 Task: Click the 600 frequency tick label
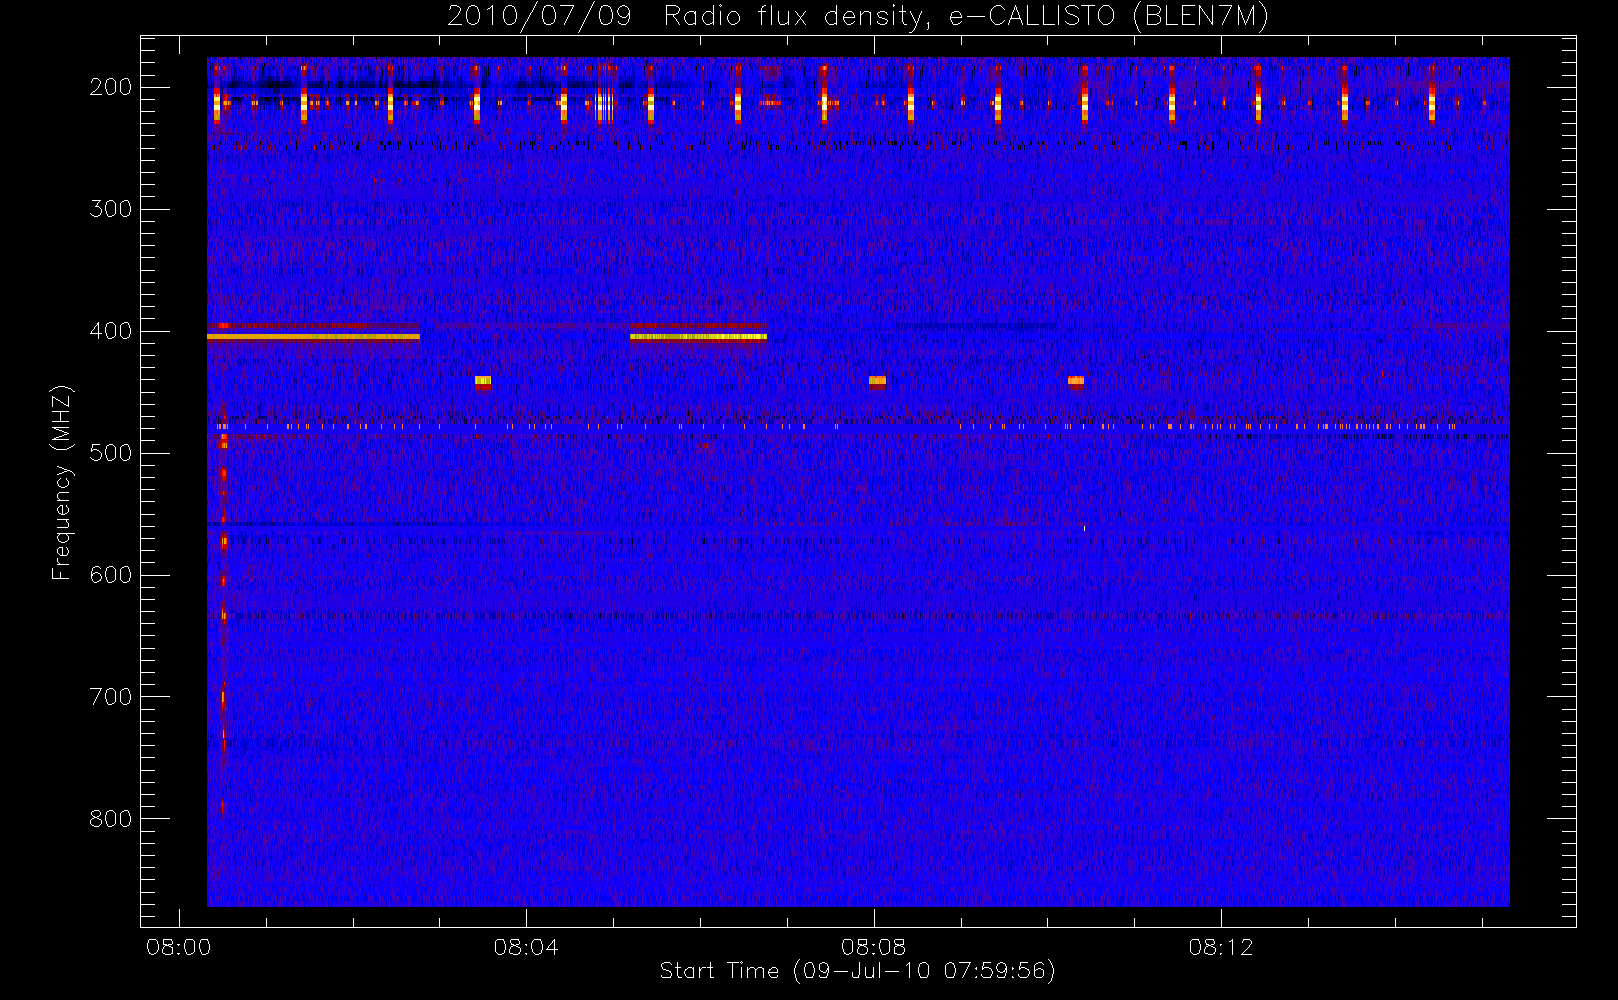pos(111,575)
